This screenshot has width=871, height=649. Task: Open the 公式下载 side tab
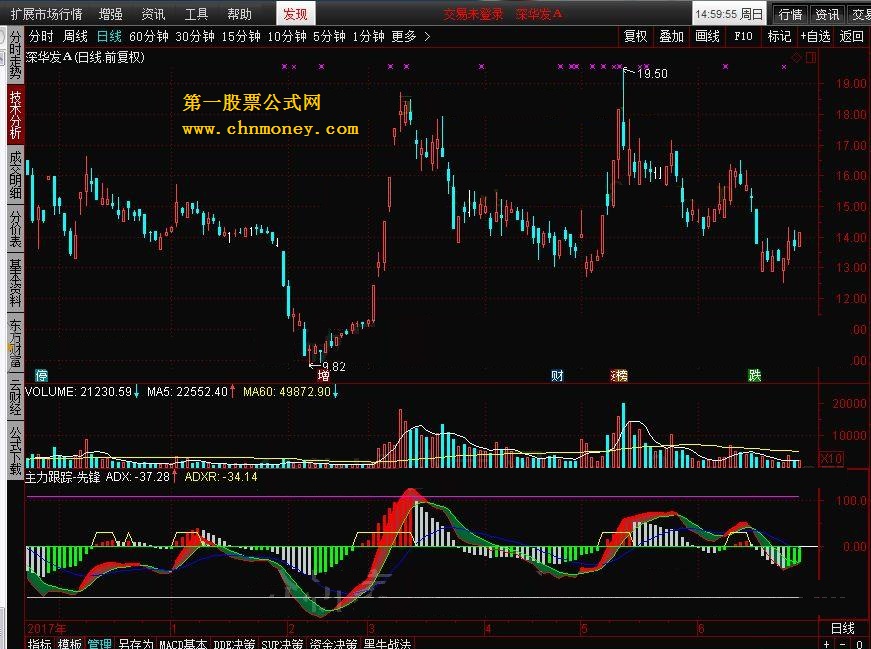tap(15, 450)
